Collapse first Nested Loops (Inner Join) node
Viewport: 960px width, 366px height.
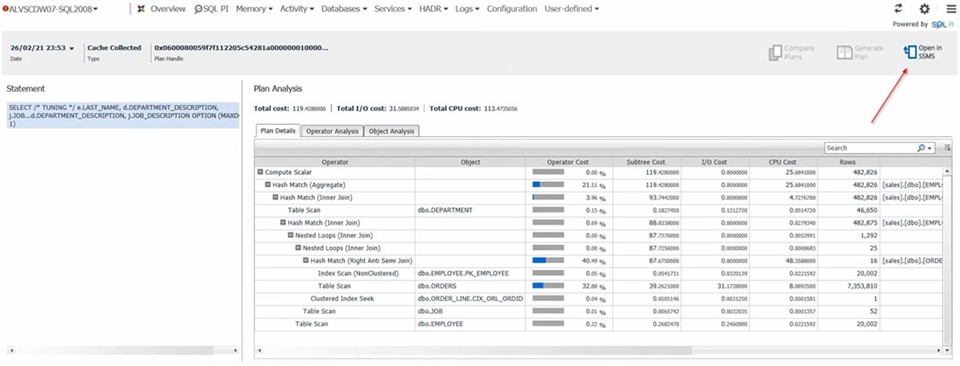click(290, 235)
